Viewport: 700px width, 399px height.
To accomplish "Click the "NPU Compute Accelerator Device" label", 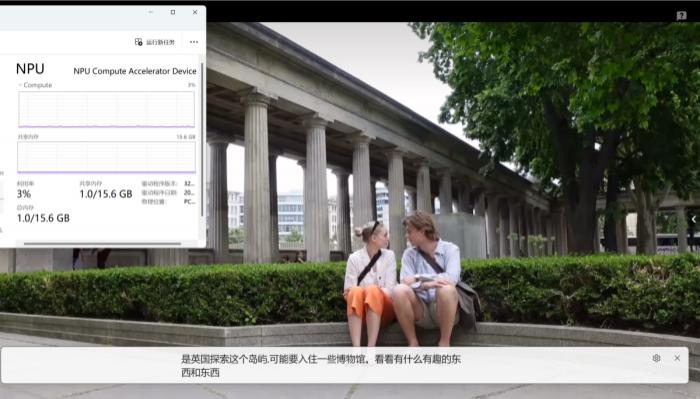I will pyautogui.click(x=135, y=71).
